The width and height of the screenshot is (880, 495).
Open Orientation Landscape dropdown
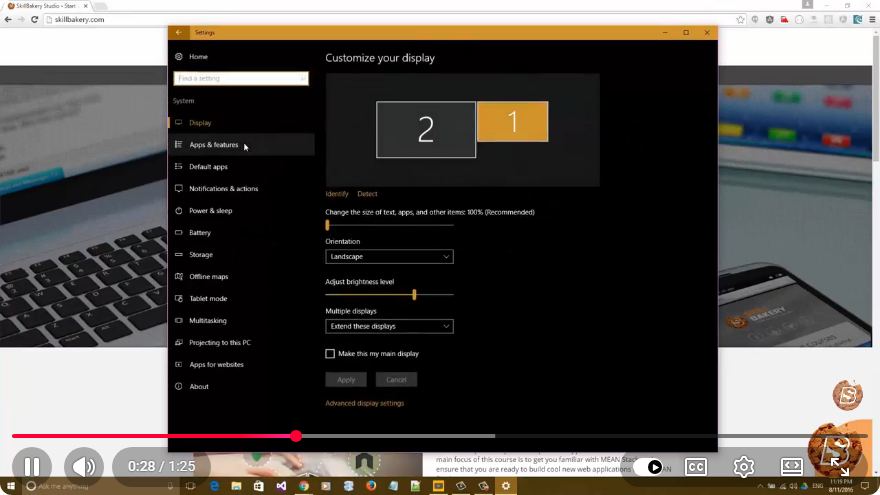[x=389, y=256]
